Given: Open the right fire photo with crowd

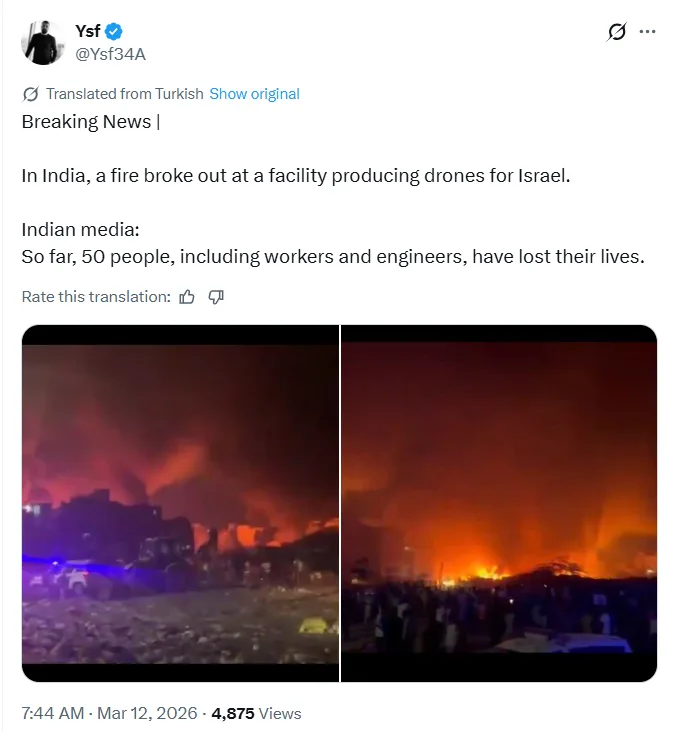Looking at the screenshot, I should coord(499,503).
